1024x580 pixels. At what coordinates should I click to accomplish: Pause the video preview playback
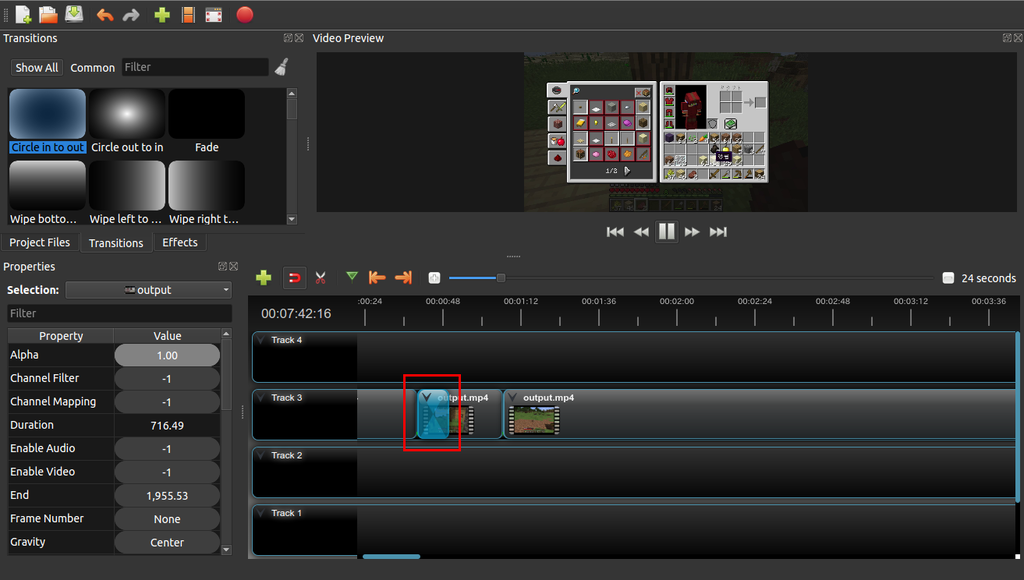tap(667, 231)
